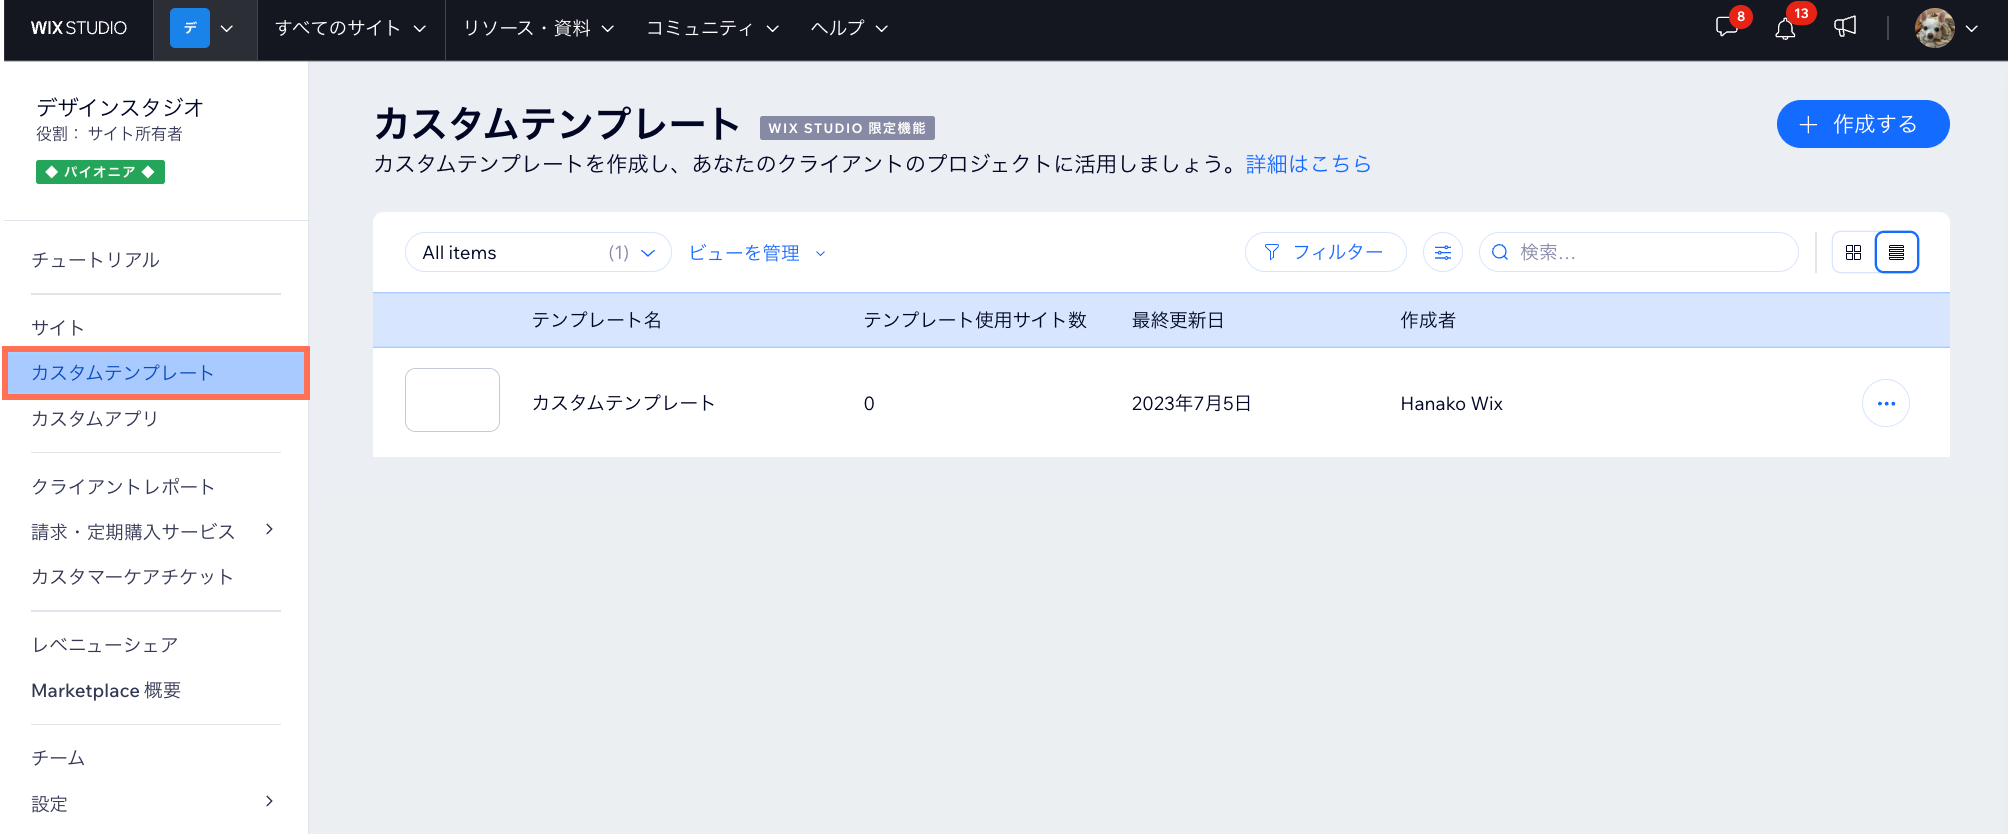Open the blue workspace avatar icon

[190, 28]
